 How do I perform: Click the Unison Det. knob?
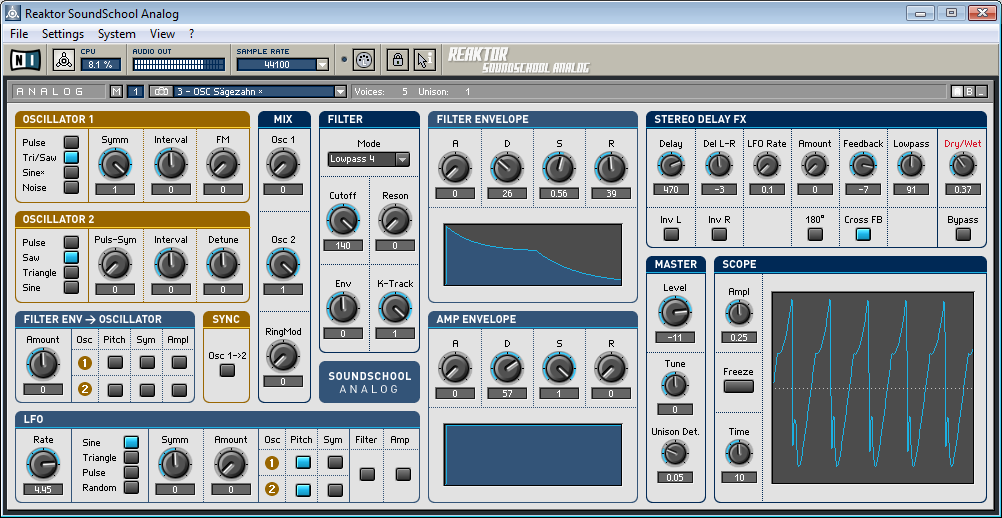pos(674,453)
